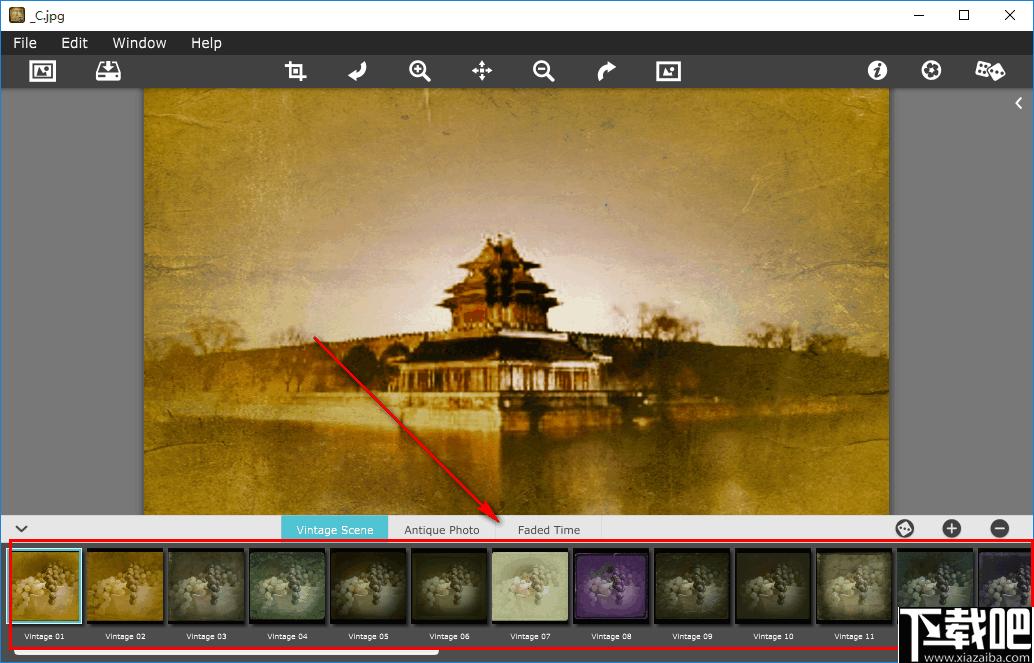Choose the Vintage 09 preset
The width and height of the screenshot is (1034, 663).
tap(692, 586)
